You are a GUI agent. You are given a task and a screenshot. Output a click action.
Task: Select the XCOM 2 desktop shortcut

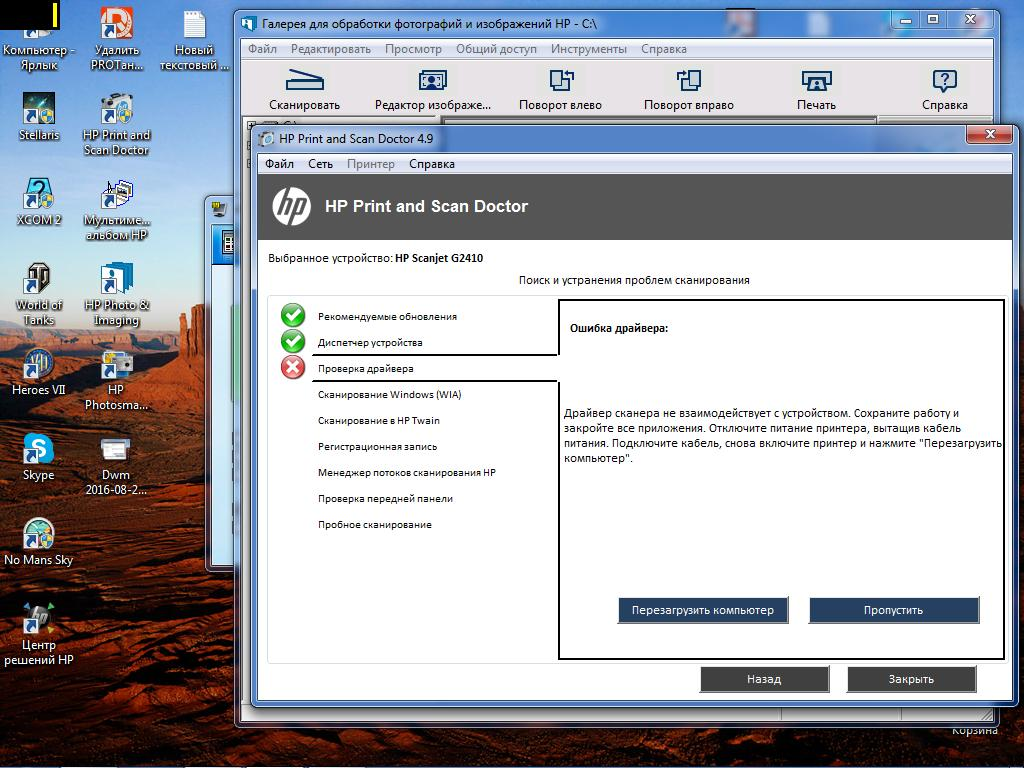(x=39, y=202)
